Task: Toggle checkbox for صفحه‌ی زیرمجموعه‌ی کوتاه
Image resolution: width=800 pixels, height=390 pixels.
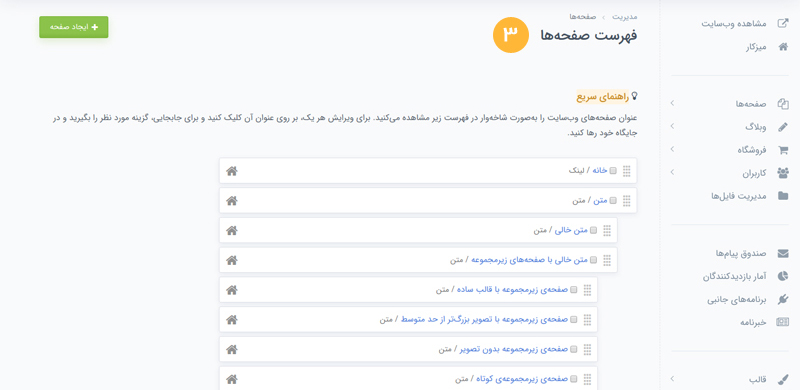Action: [x=573, y=379]
